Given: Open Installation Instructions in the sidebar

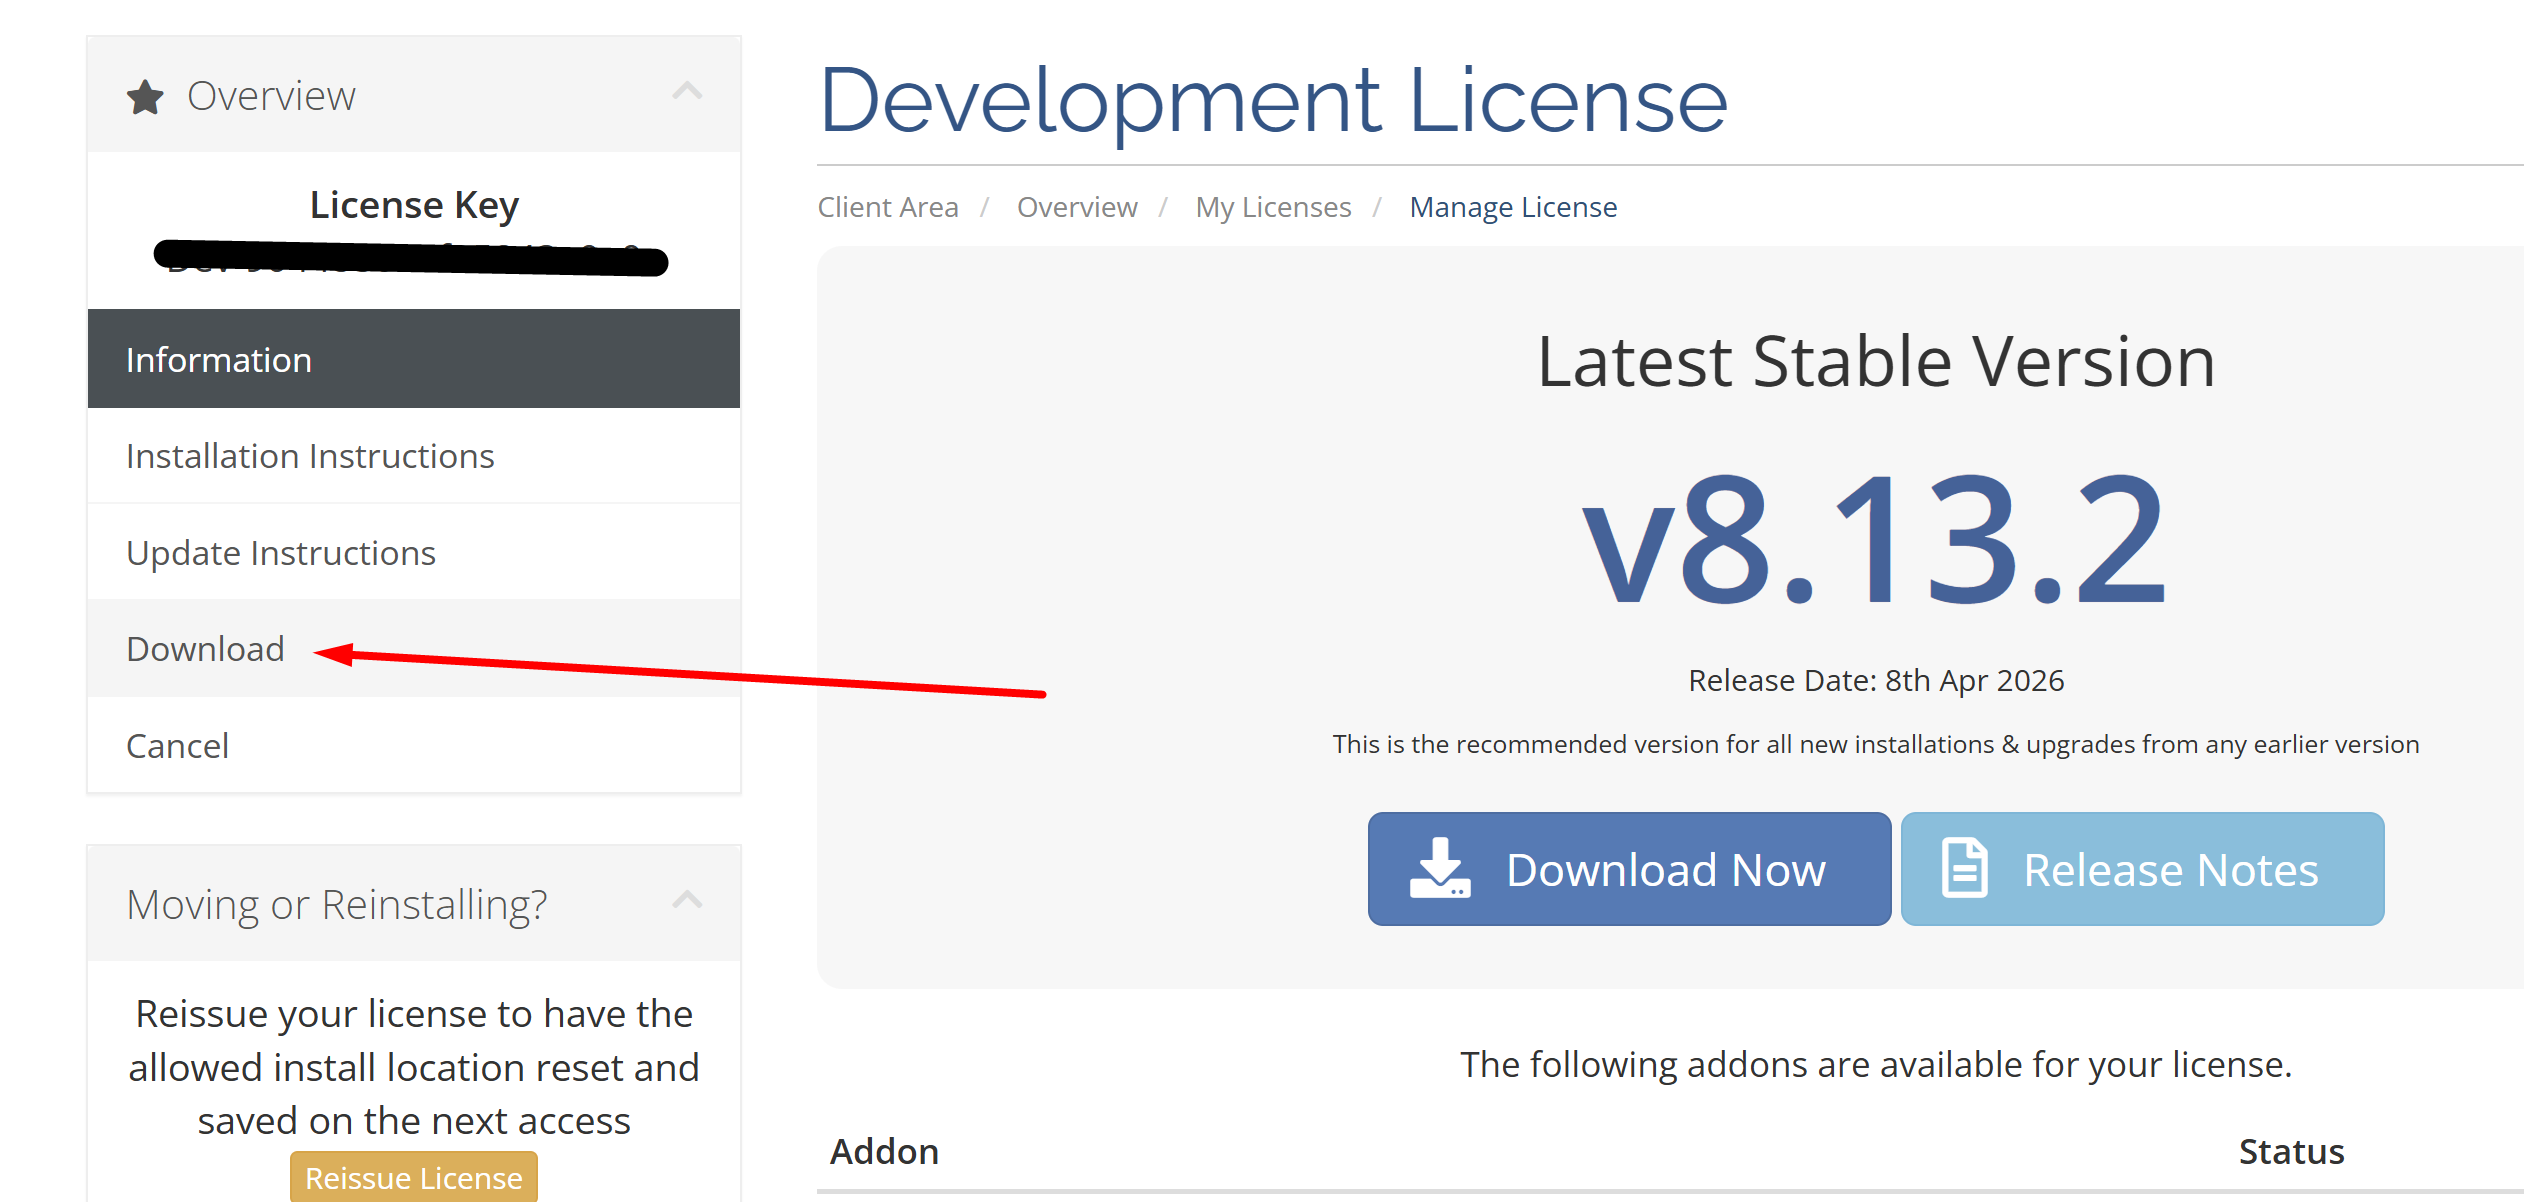Looking at the screenshot, I should (x=310, y=456).
